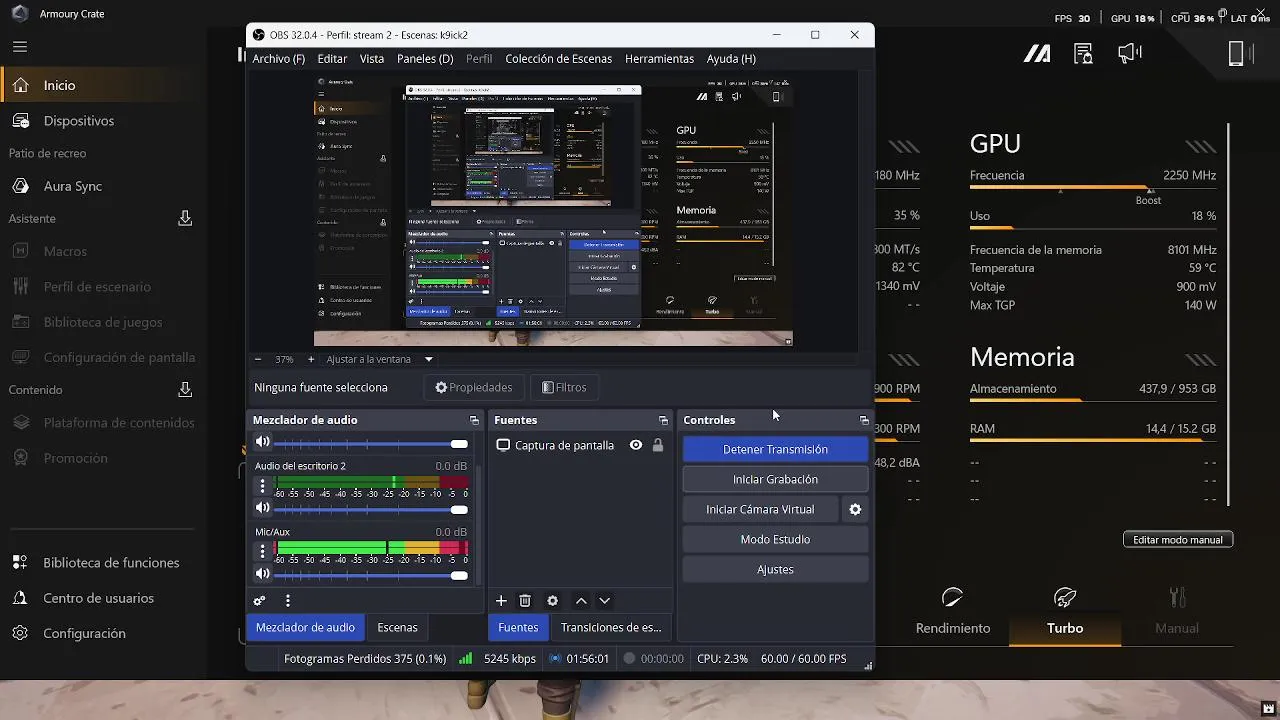
Task: Click the download icon next to Contenido
Action: pyautogui.click(x=185, y=389)
